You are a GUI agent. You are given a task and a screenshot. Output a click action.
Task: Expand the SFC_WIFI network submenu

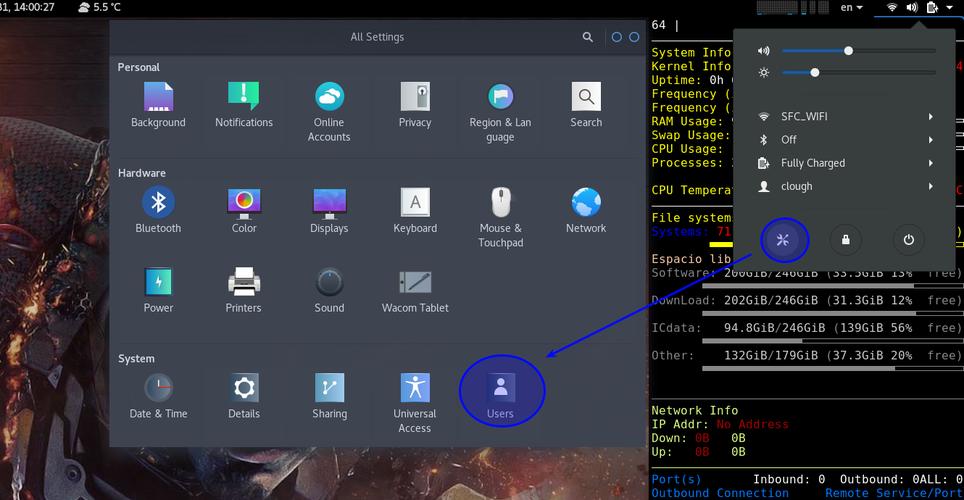click(845, 116)
